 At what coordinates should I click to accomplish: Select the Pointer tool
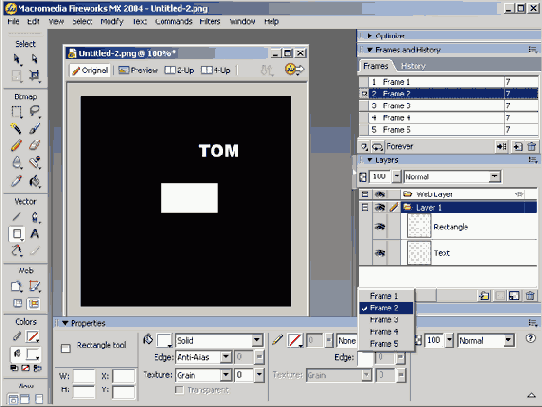point(16,59)
